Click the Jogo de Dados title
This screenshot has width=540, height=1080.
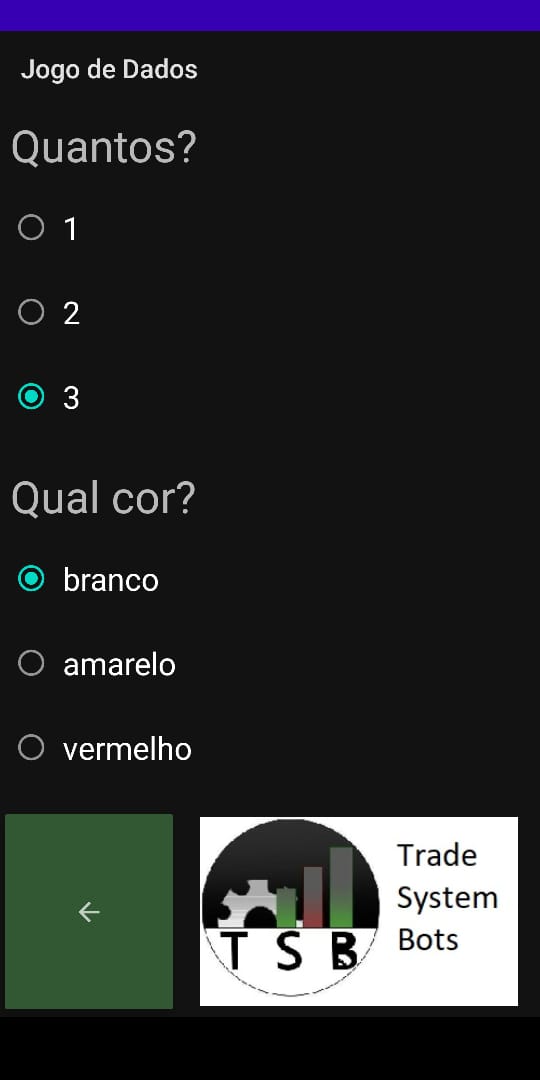pyautogui.click(x=109, y=70)
